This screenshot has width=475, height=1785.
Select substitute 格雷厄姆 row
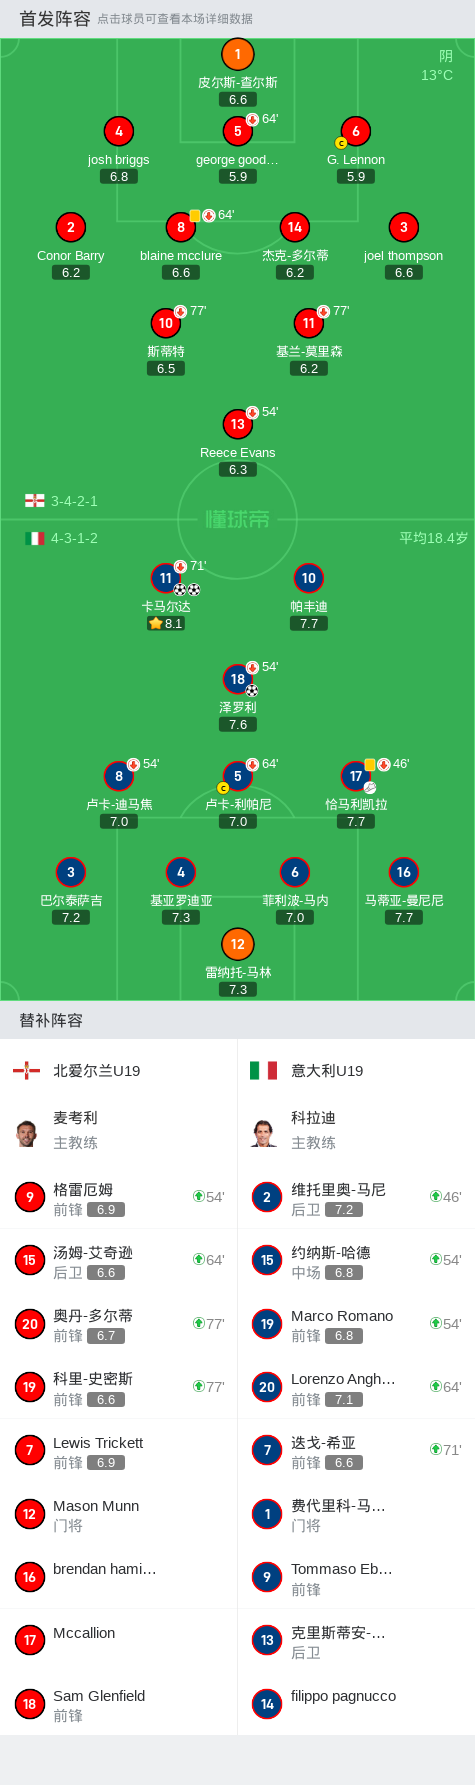coord(119,1197)
